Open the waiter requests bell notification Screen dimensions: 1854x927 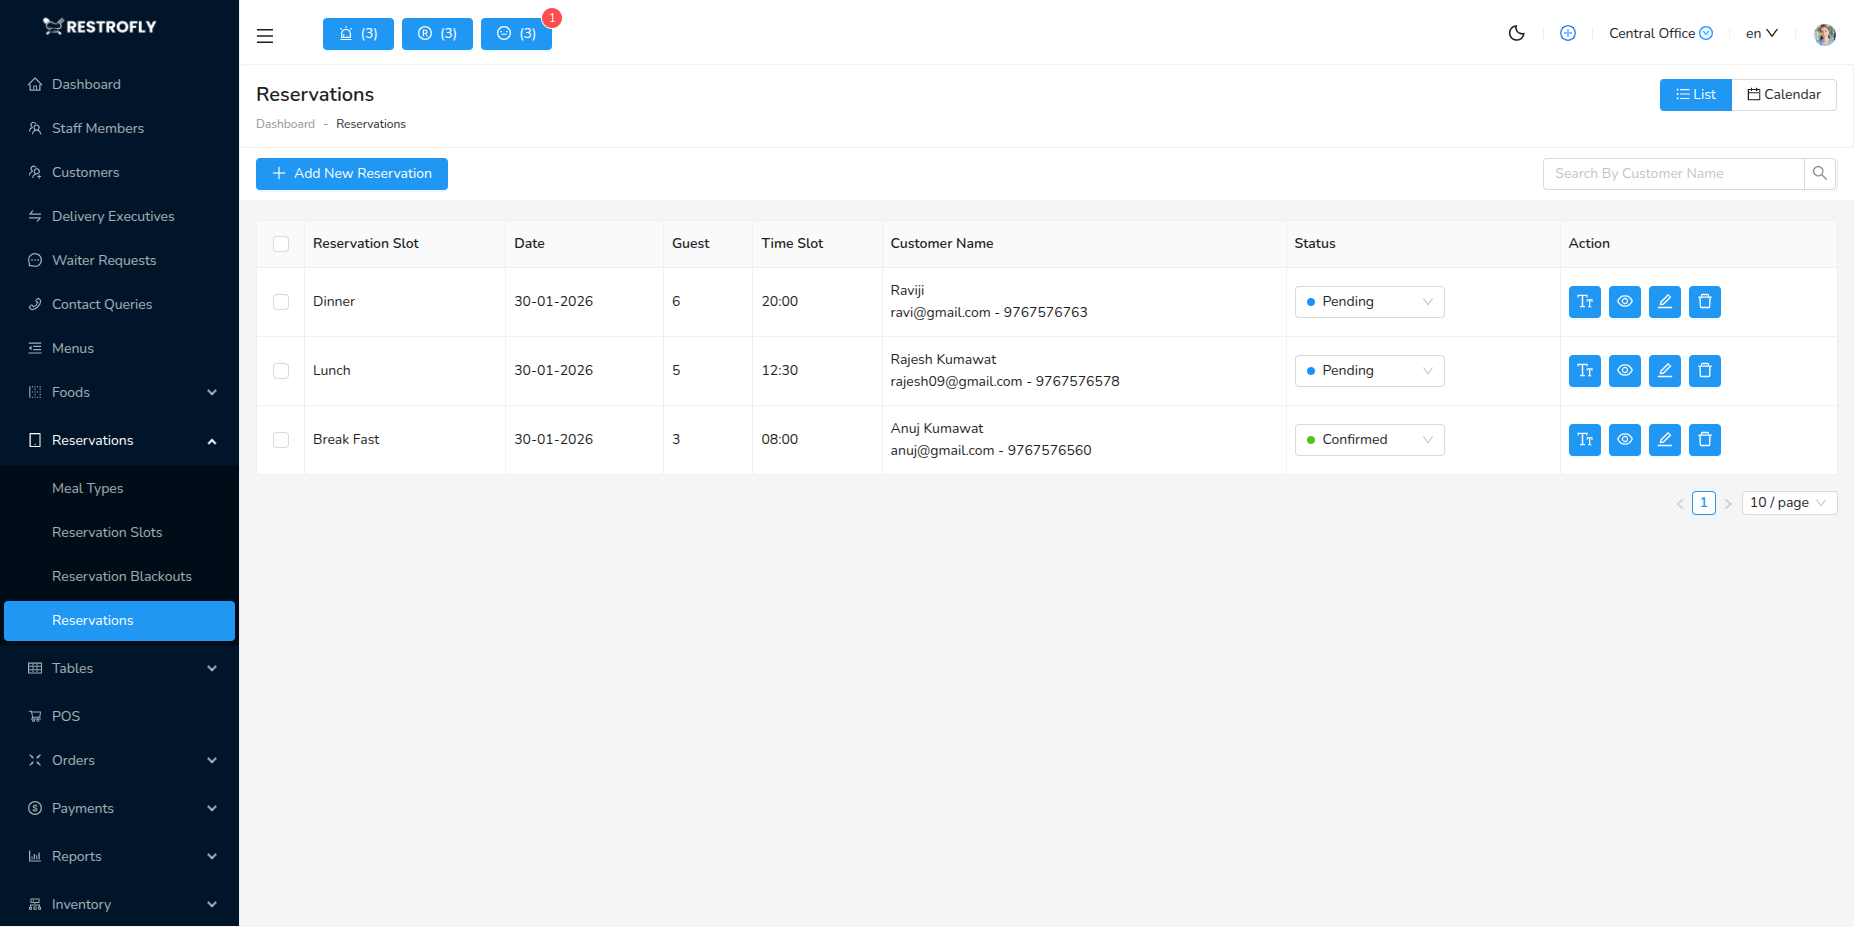pos(357,33)
